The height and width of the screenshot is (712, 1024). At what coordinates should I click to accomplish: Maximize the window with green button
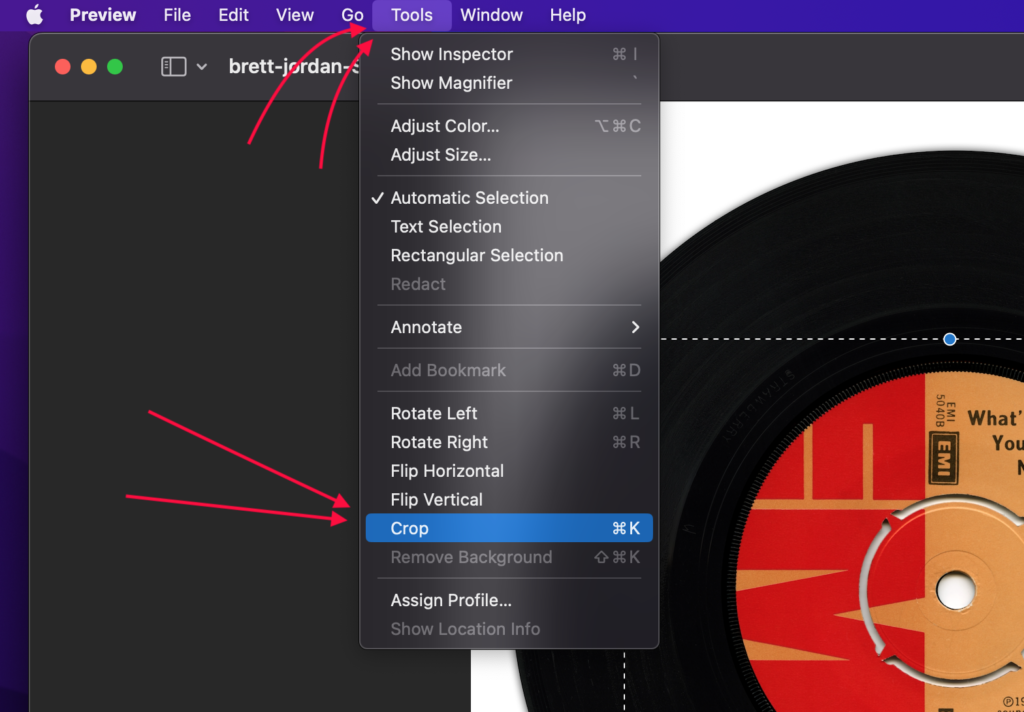coord(115,67)
